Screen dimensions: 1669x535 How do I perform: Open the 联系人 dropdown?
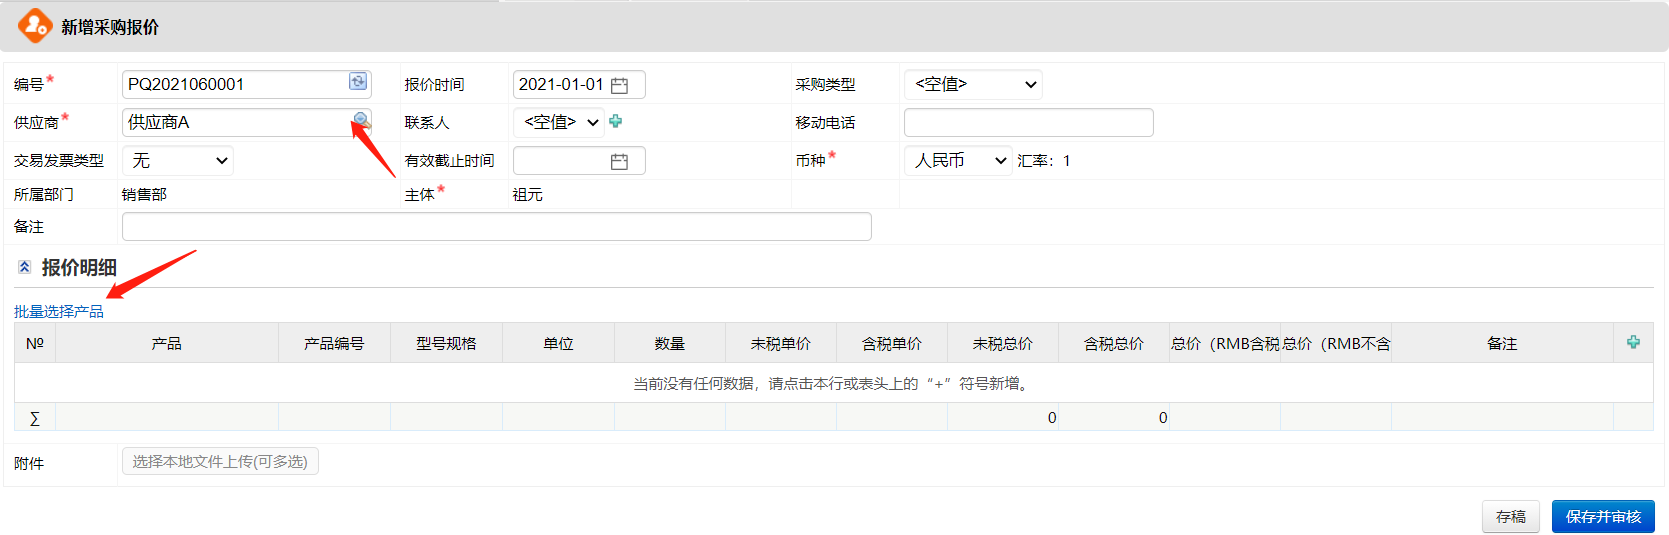[559, 122]
